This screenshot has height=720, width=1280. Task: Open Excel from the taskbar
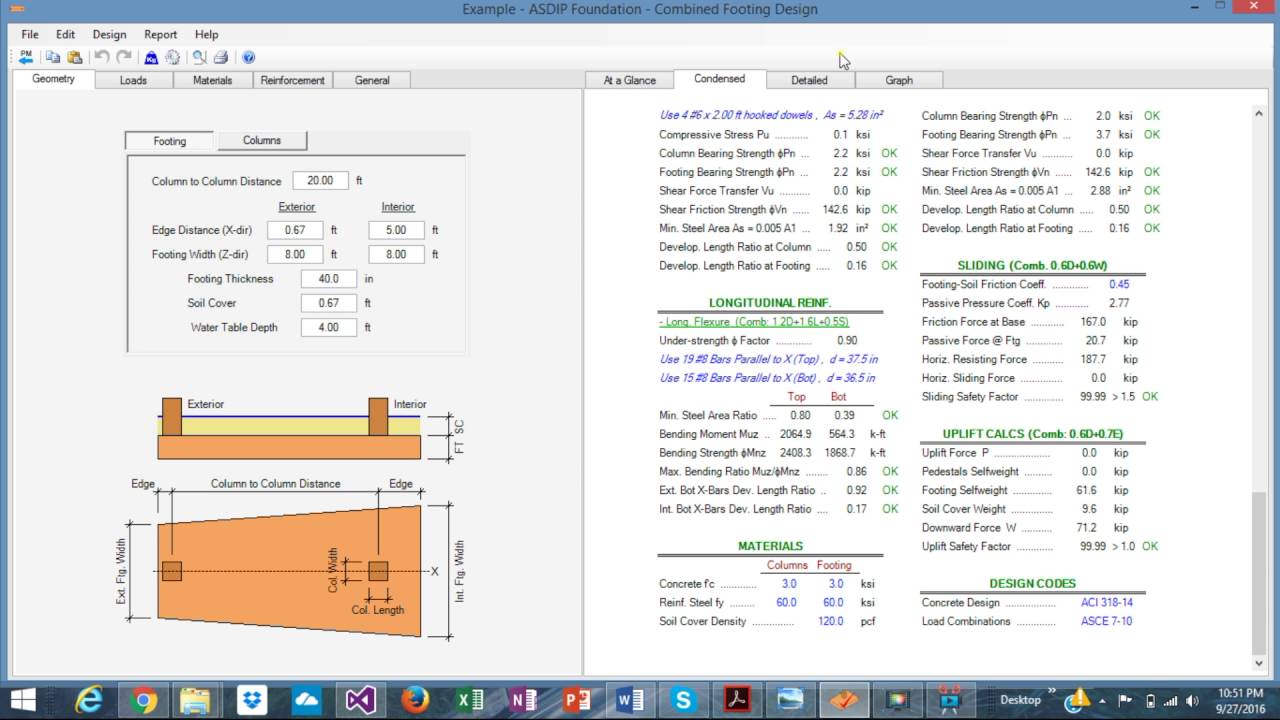[x=469, y=700]
